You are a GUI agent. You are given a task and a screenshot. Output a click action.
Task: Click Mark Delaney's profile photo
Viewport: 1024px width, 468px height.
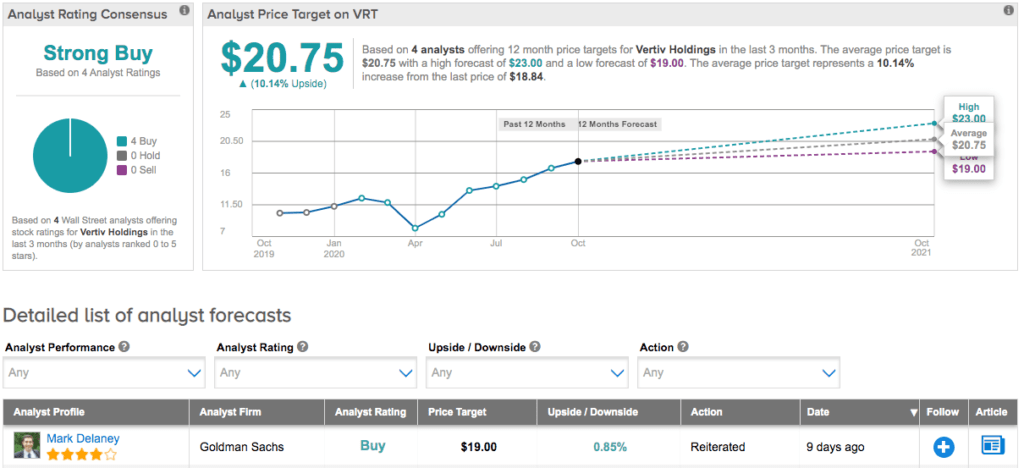[x=26, y=446]
